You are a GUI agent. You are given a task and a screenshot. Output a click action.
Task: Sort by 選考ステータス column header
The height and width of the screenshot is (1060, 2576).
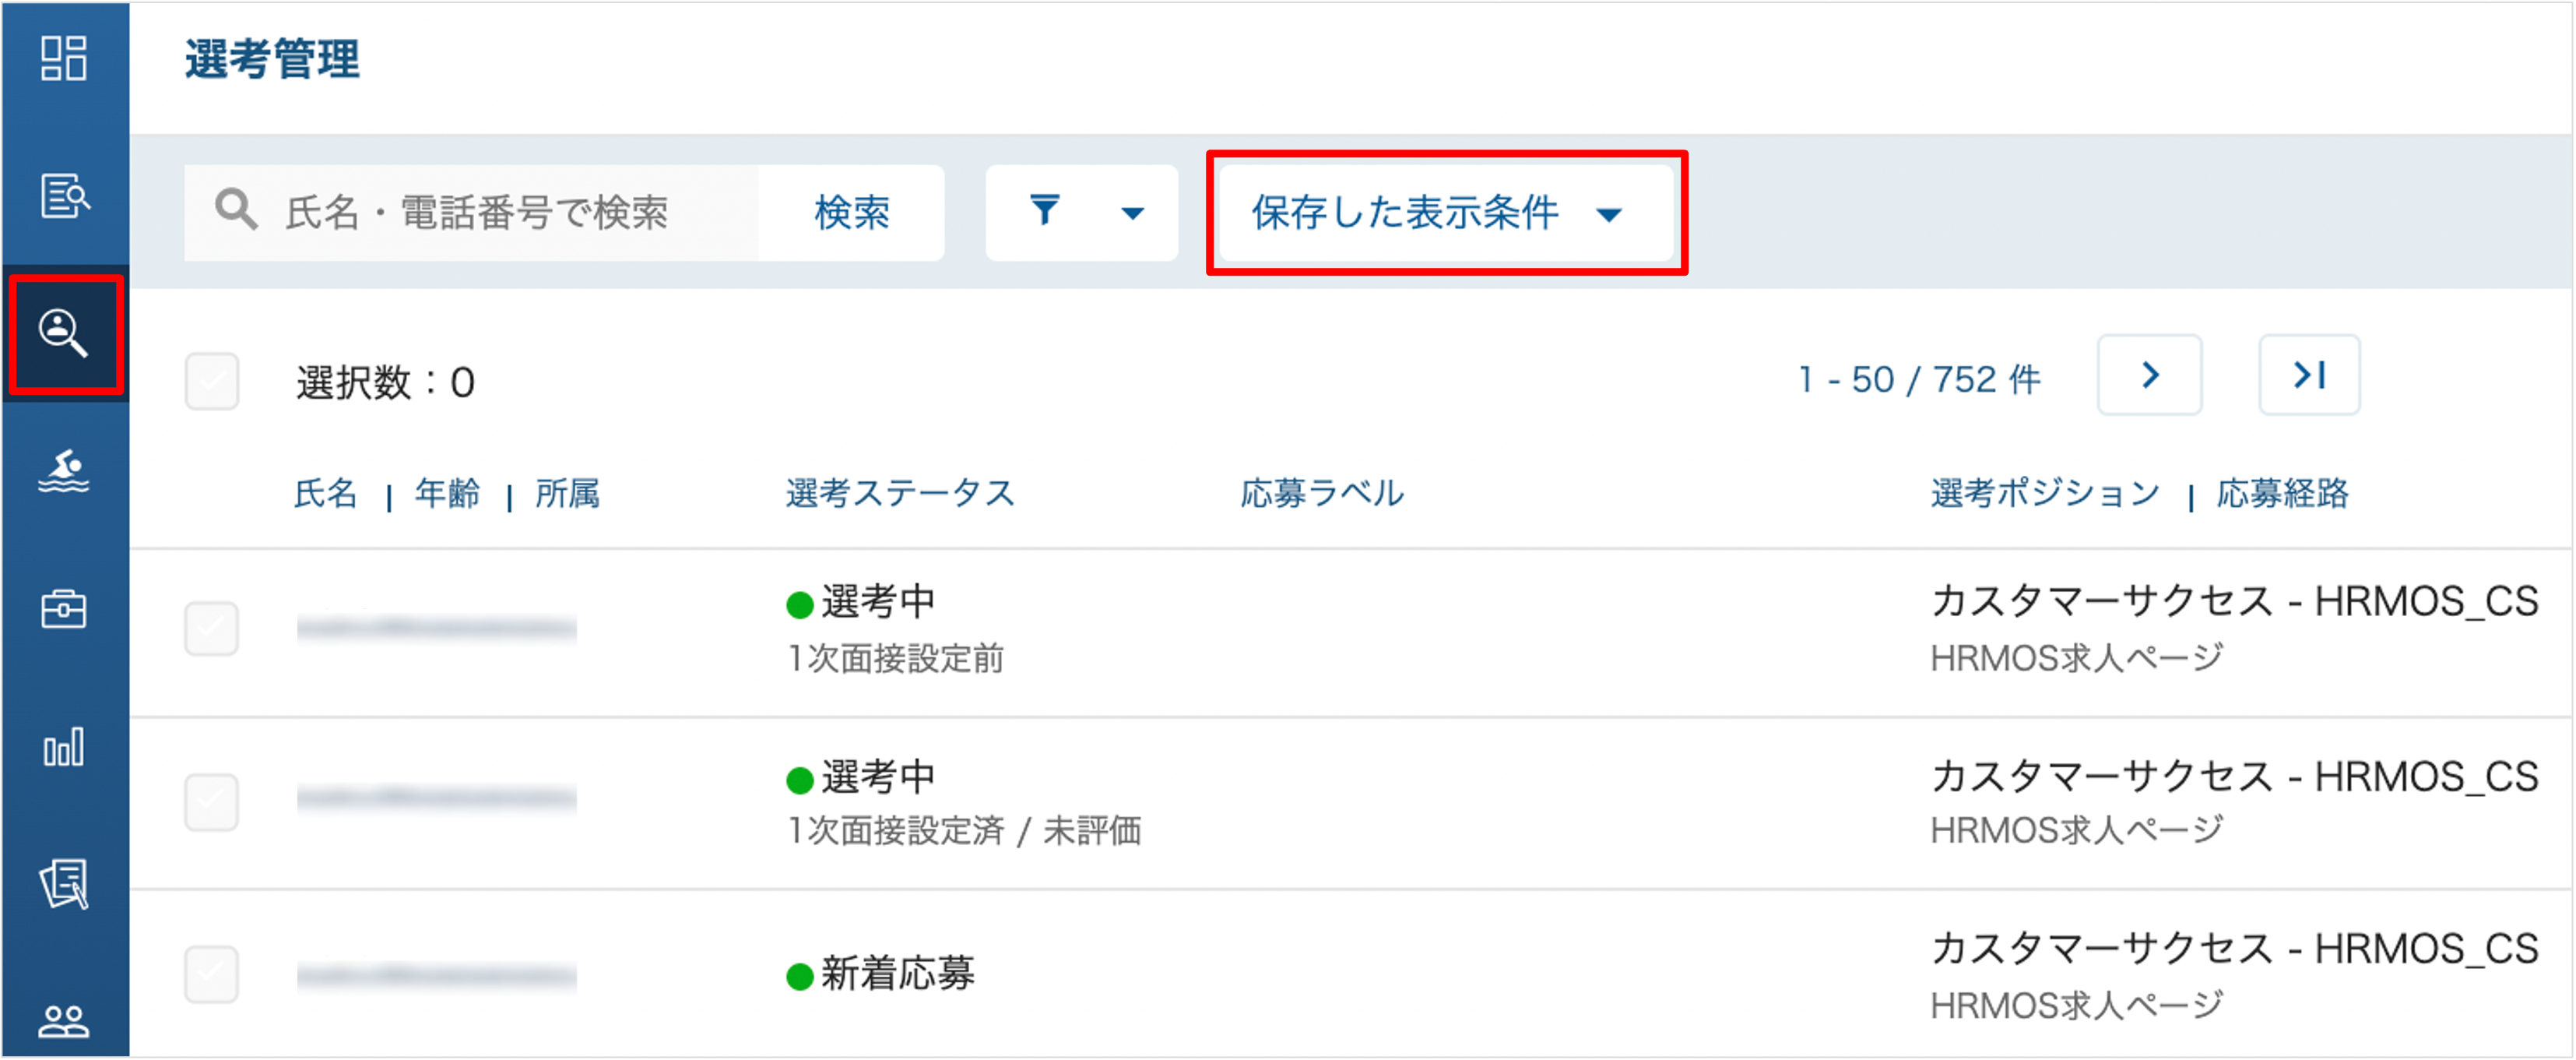900,493
